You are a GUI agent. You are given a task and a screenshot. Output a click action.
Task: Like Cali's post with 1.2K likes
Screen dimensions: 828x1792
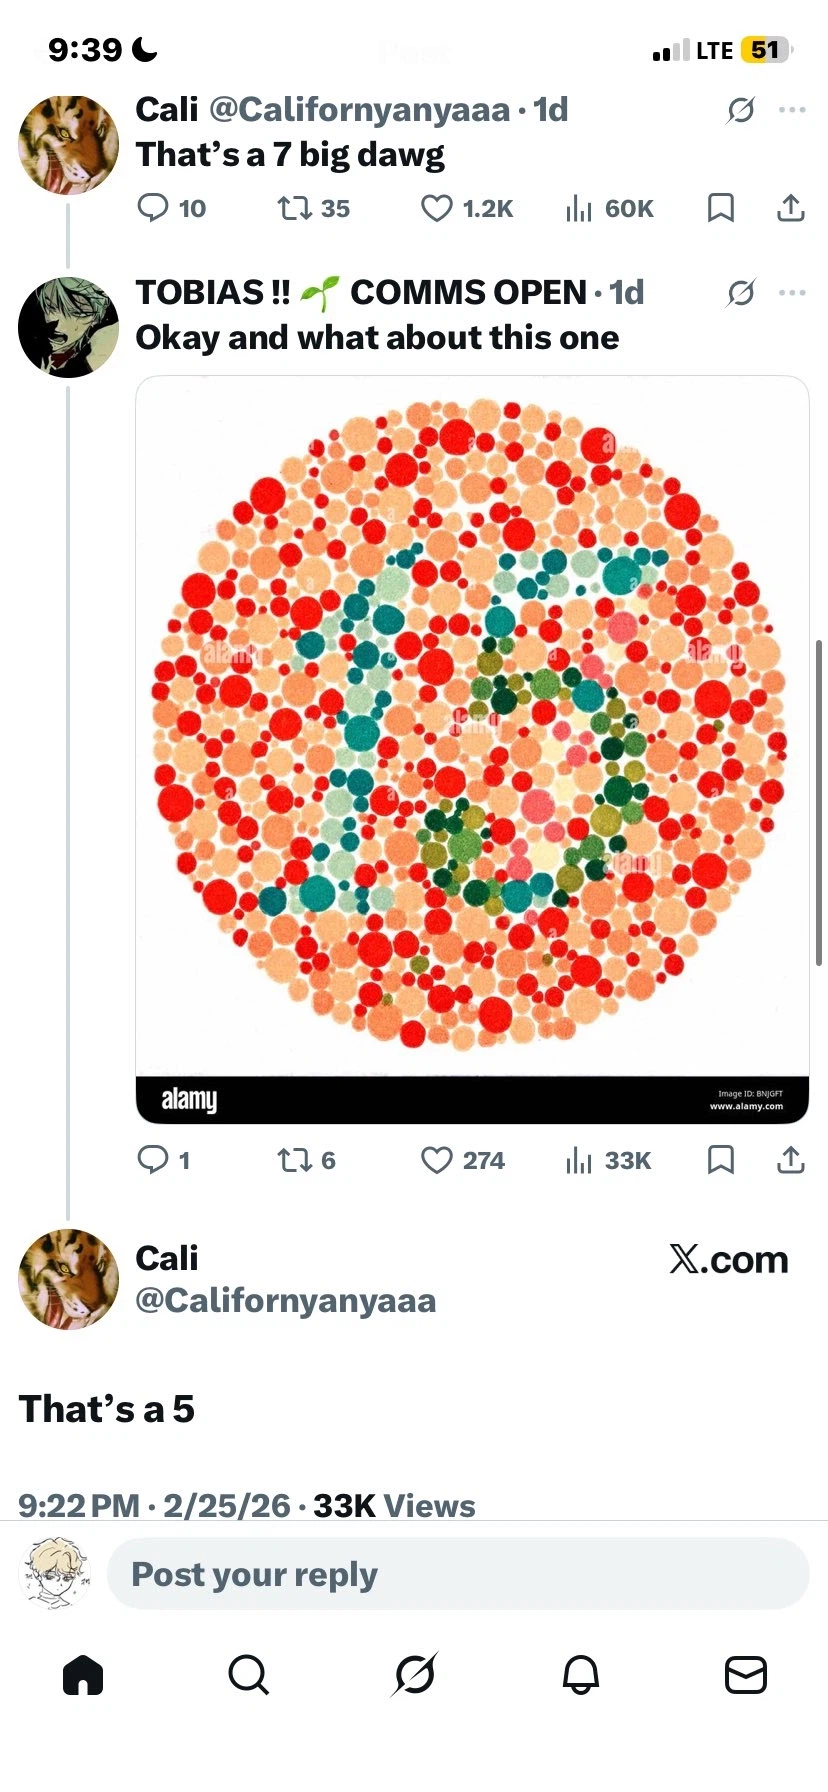[437, 208]
